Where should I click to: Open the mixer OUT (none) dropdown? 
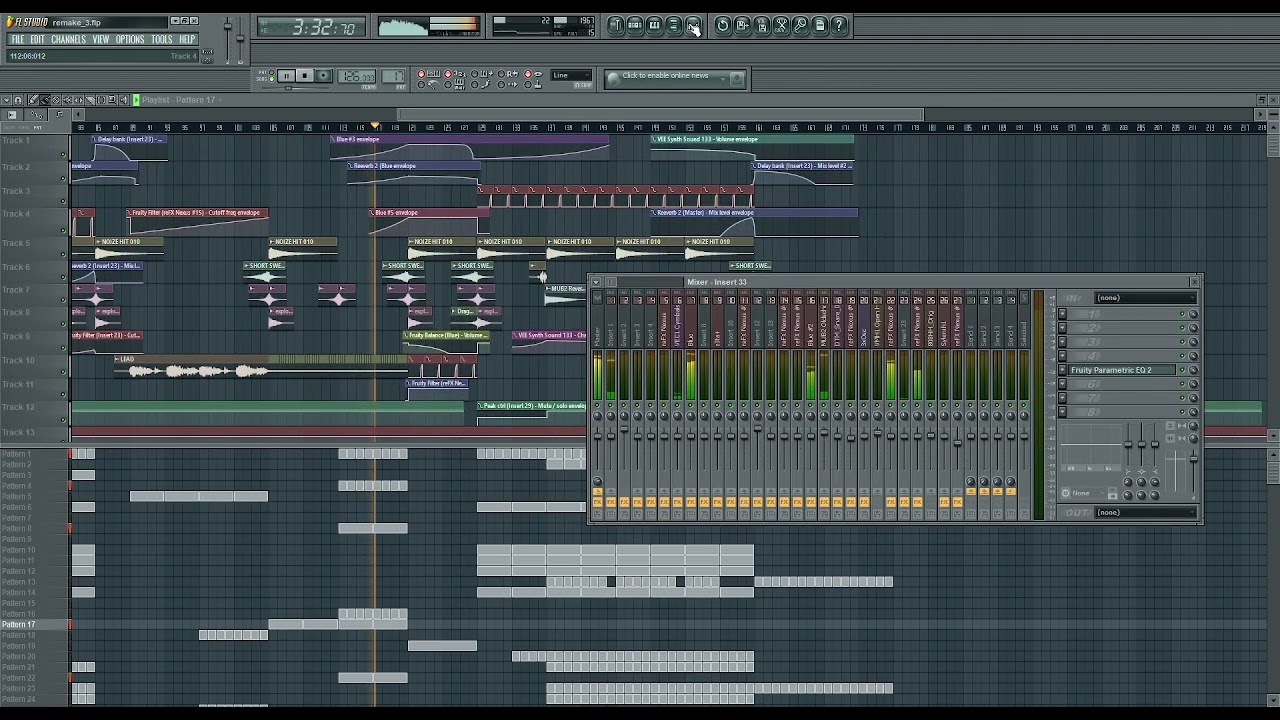1146,512
